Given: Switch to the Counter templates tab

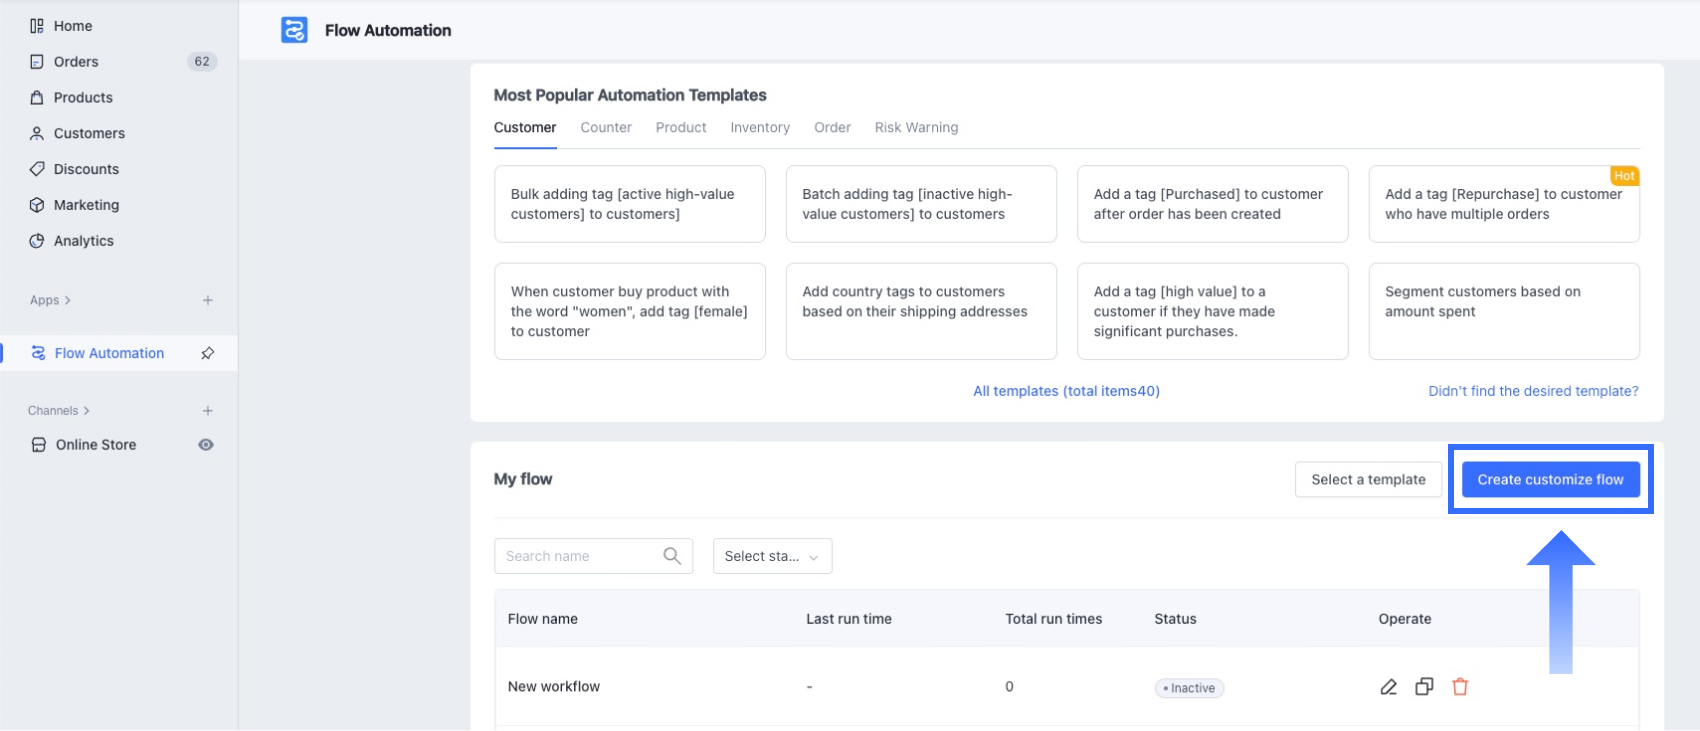Looking at the screenshot, I should point(606,128).
